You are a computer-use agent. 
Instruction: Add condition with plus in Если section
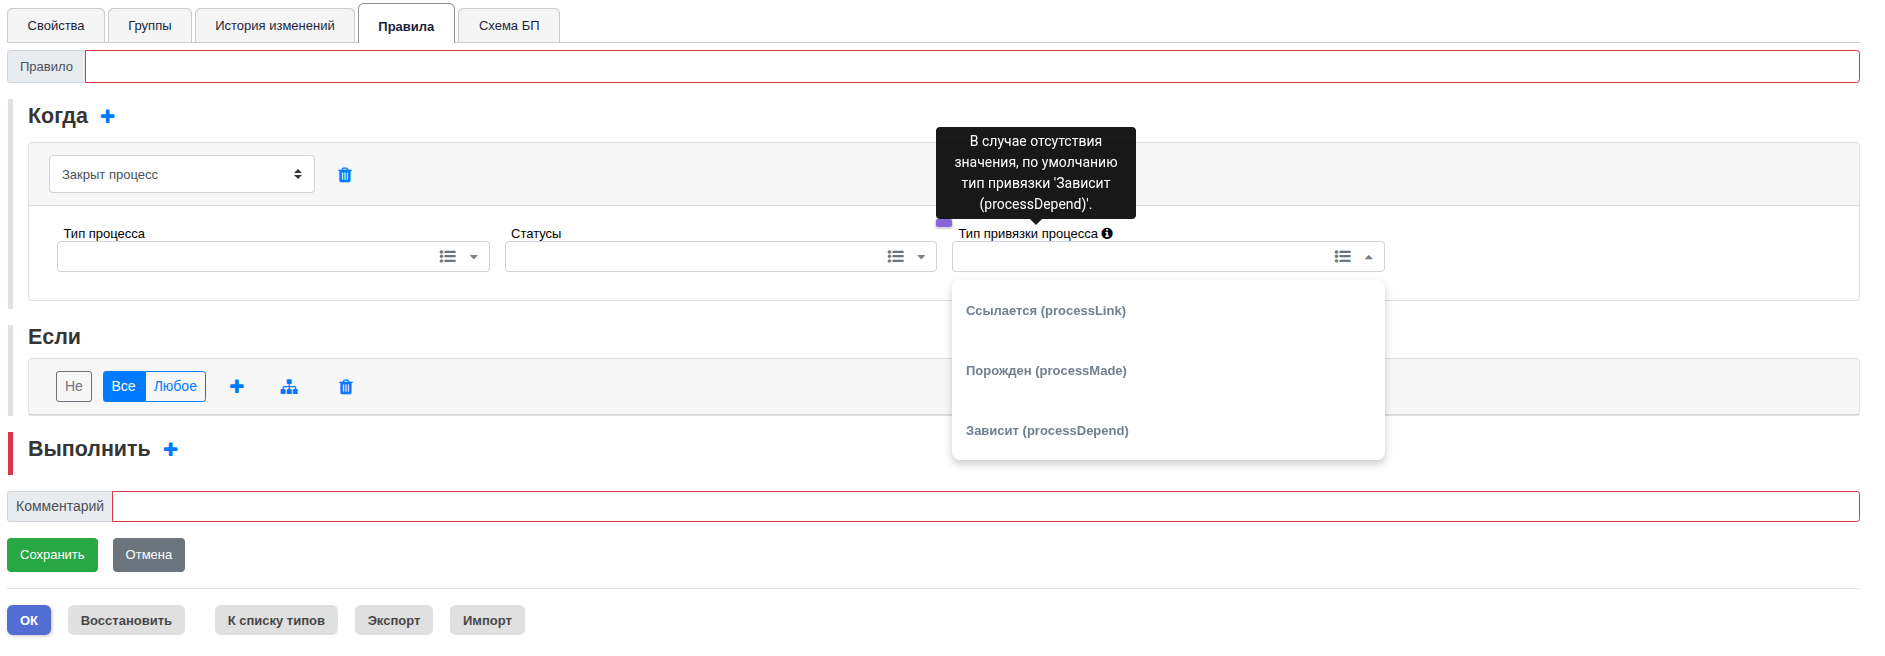(x=237, y=386)
